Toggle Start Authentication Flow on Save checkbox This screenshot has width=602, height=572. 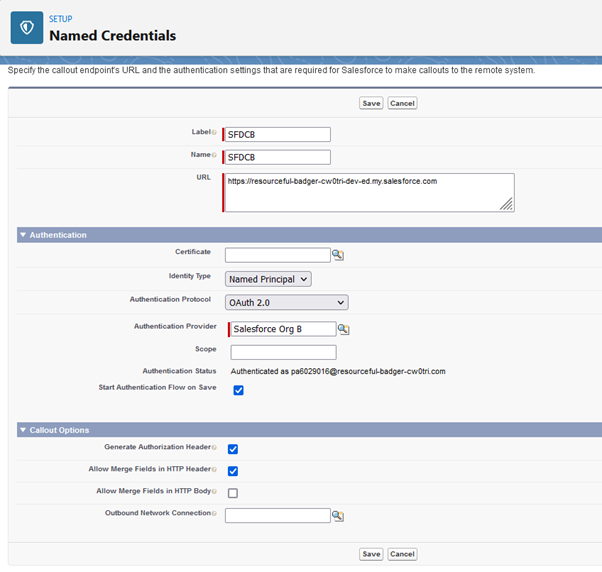238,390
